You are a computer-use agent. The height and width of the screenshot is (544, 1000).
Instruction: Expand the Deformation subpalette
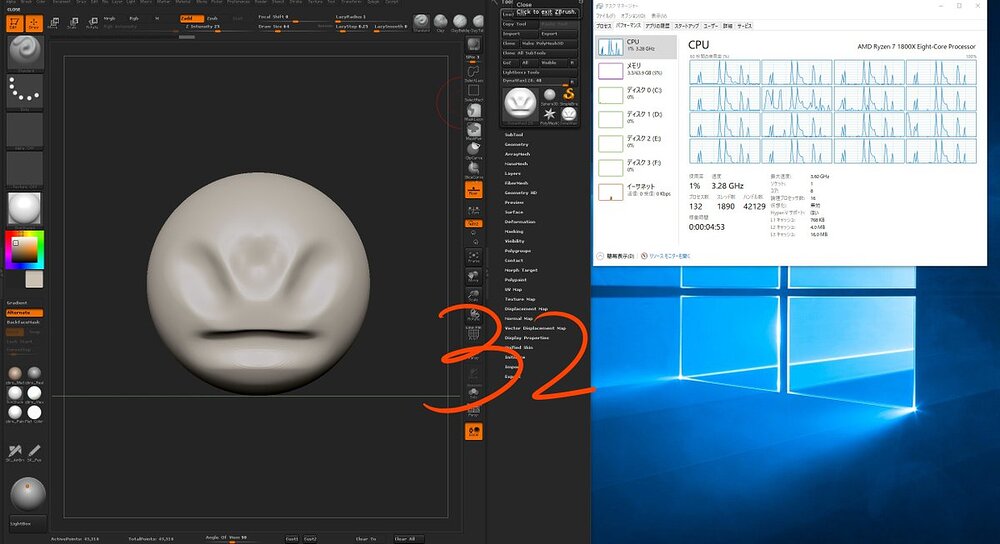(x=520, y=222)
